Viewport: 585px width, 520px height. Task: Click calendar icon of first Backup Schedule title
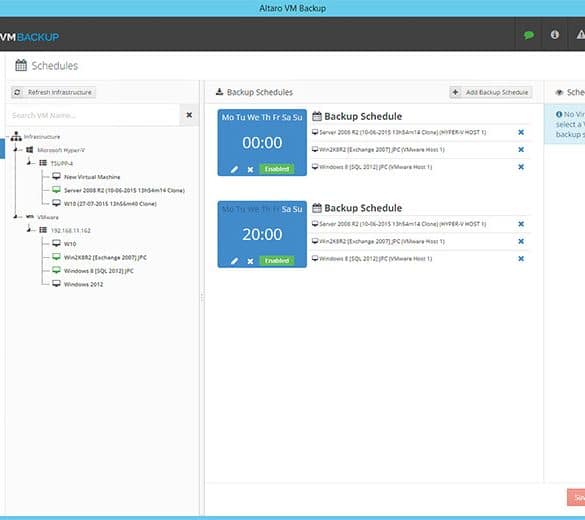coord(317,116)
